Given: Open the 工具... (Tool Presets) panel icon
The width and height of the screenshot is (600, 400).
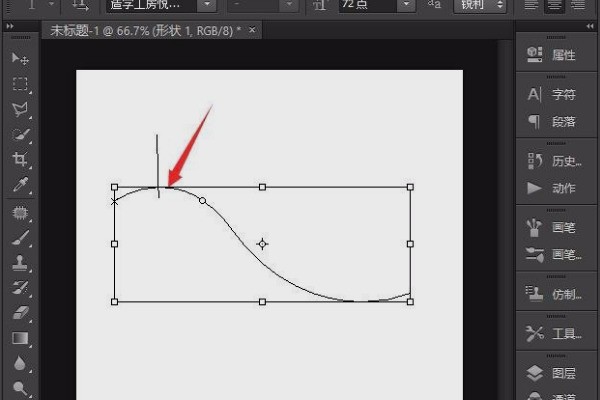Looking at the screenshot, I should (534, 333).
